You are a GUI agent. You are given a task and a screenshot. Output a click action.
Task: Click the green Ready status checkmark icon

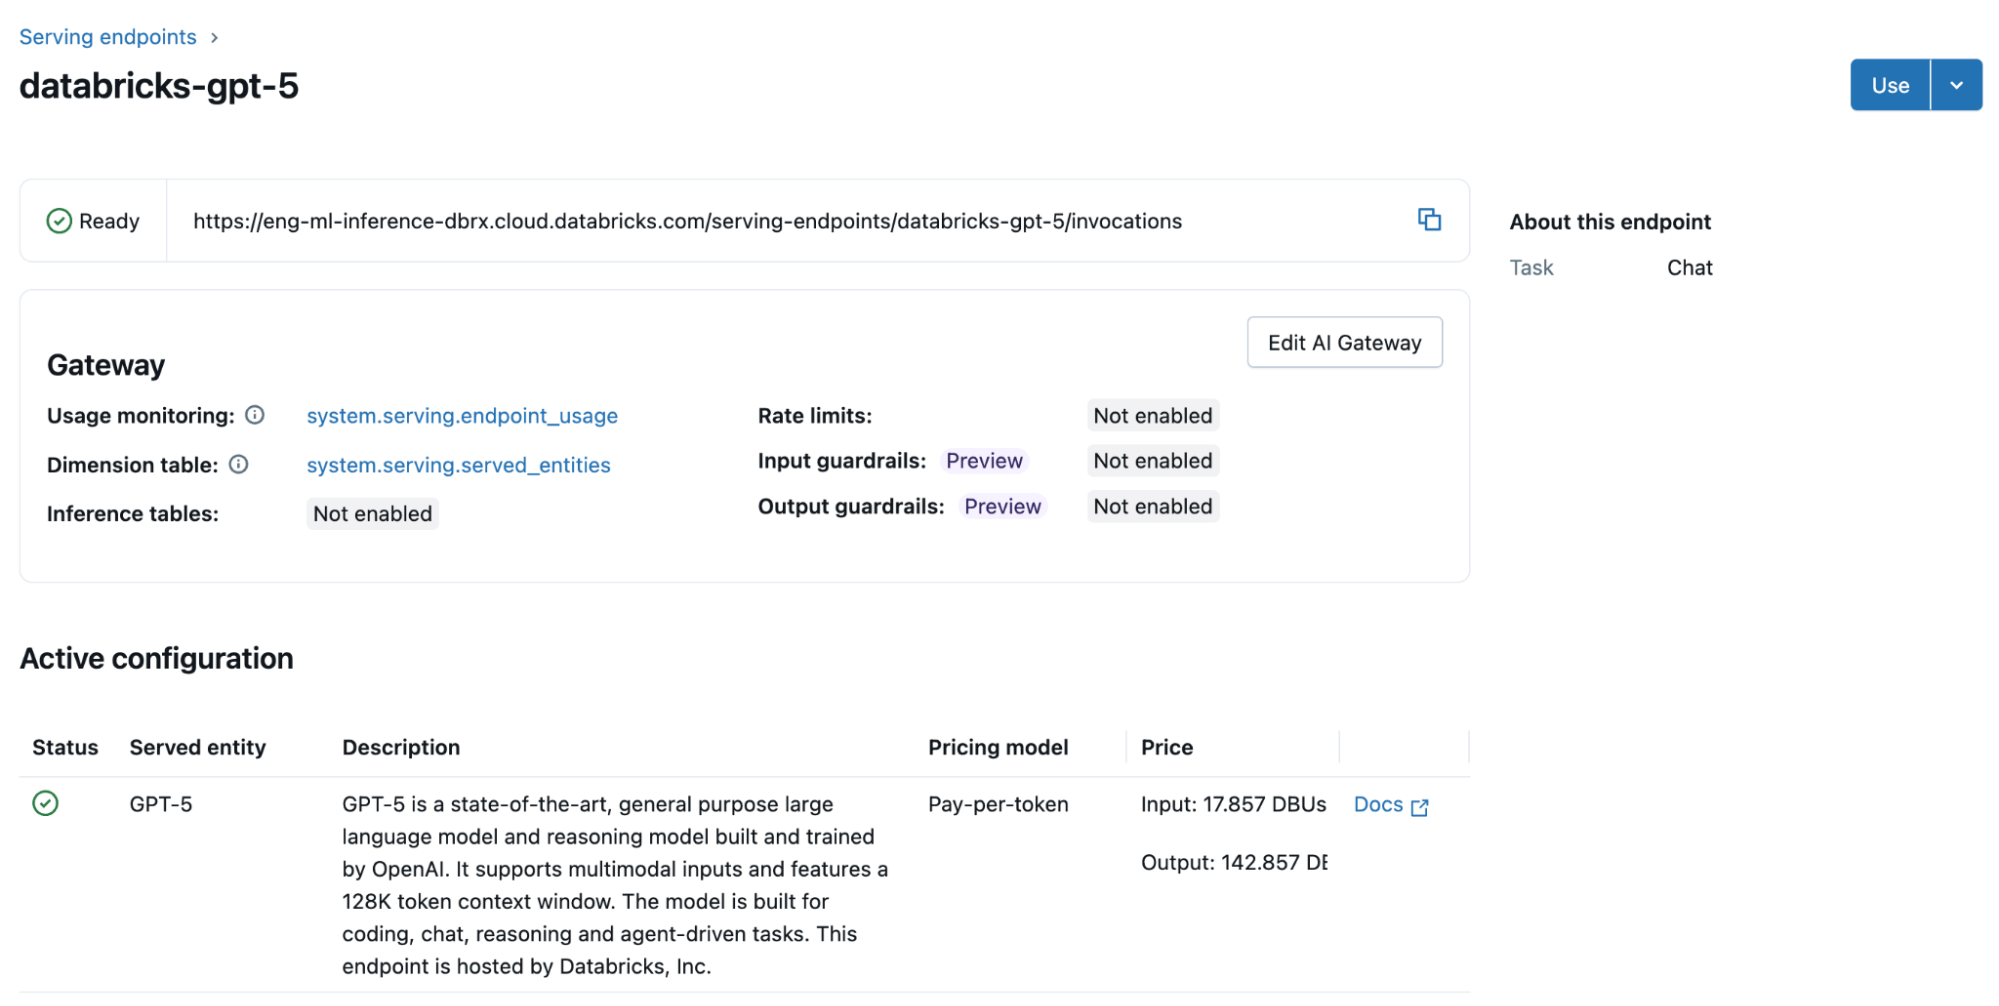pos(59,221)
